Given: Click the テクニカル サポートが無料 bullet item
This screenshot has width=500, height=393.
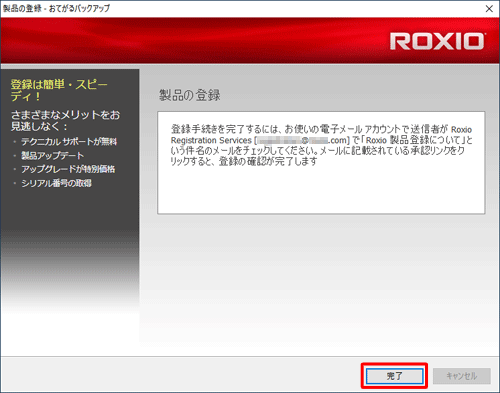Looking at the screenshot, I should [69, 142].
